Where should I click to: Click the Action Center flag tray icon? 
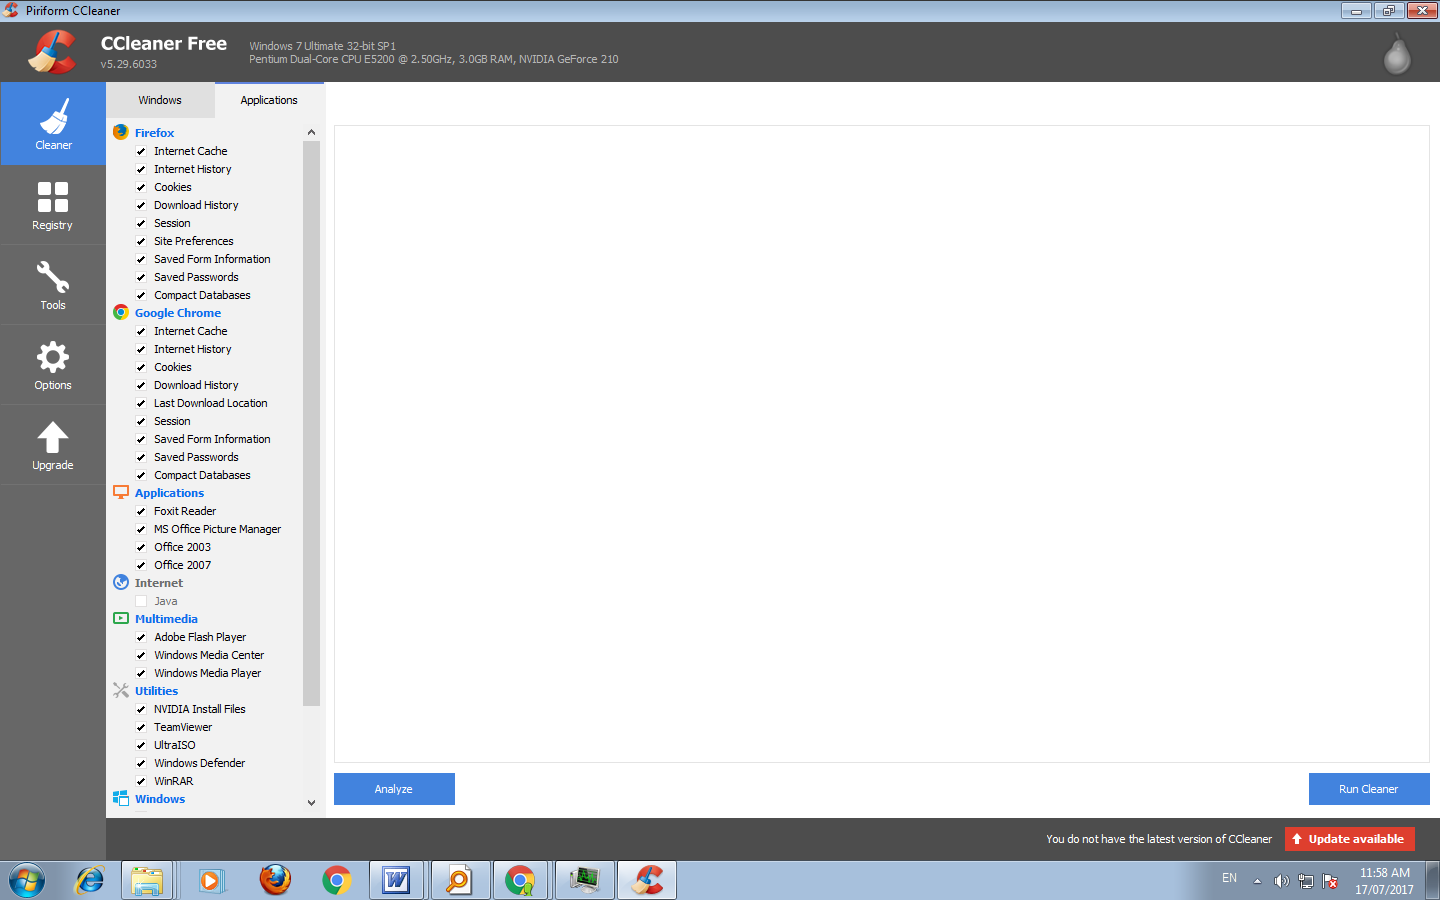pos(1330,881)
